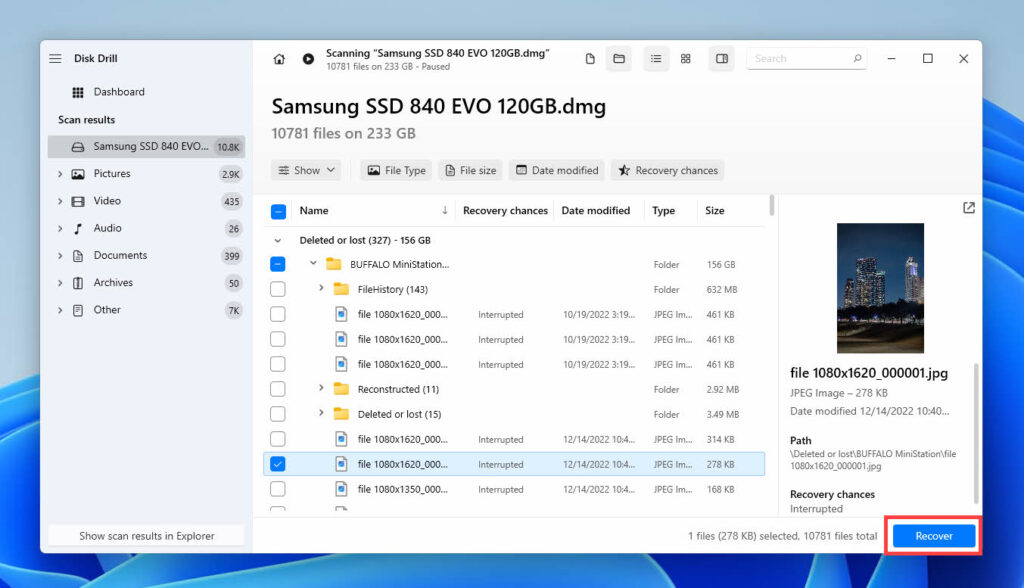Toggle the preview panel icon
Screen dimensions: 1024x588
point(721,58)
